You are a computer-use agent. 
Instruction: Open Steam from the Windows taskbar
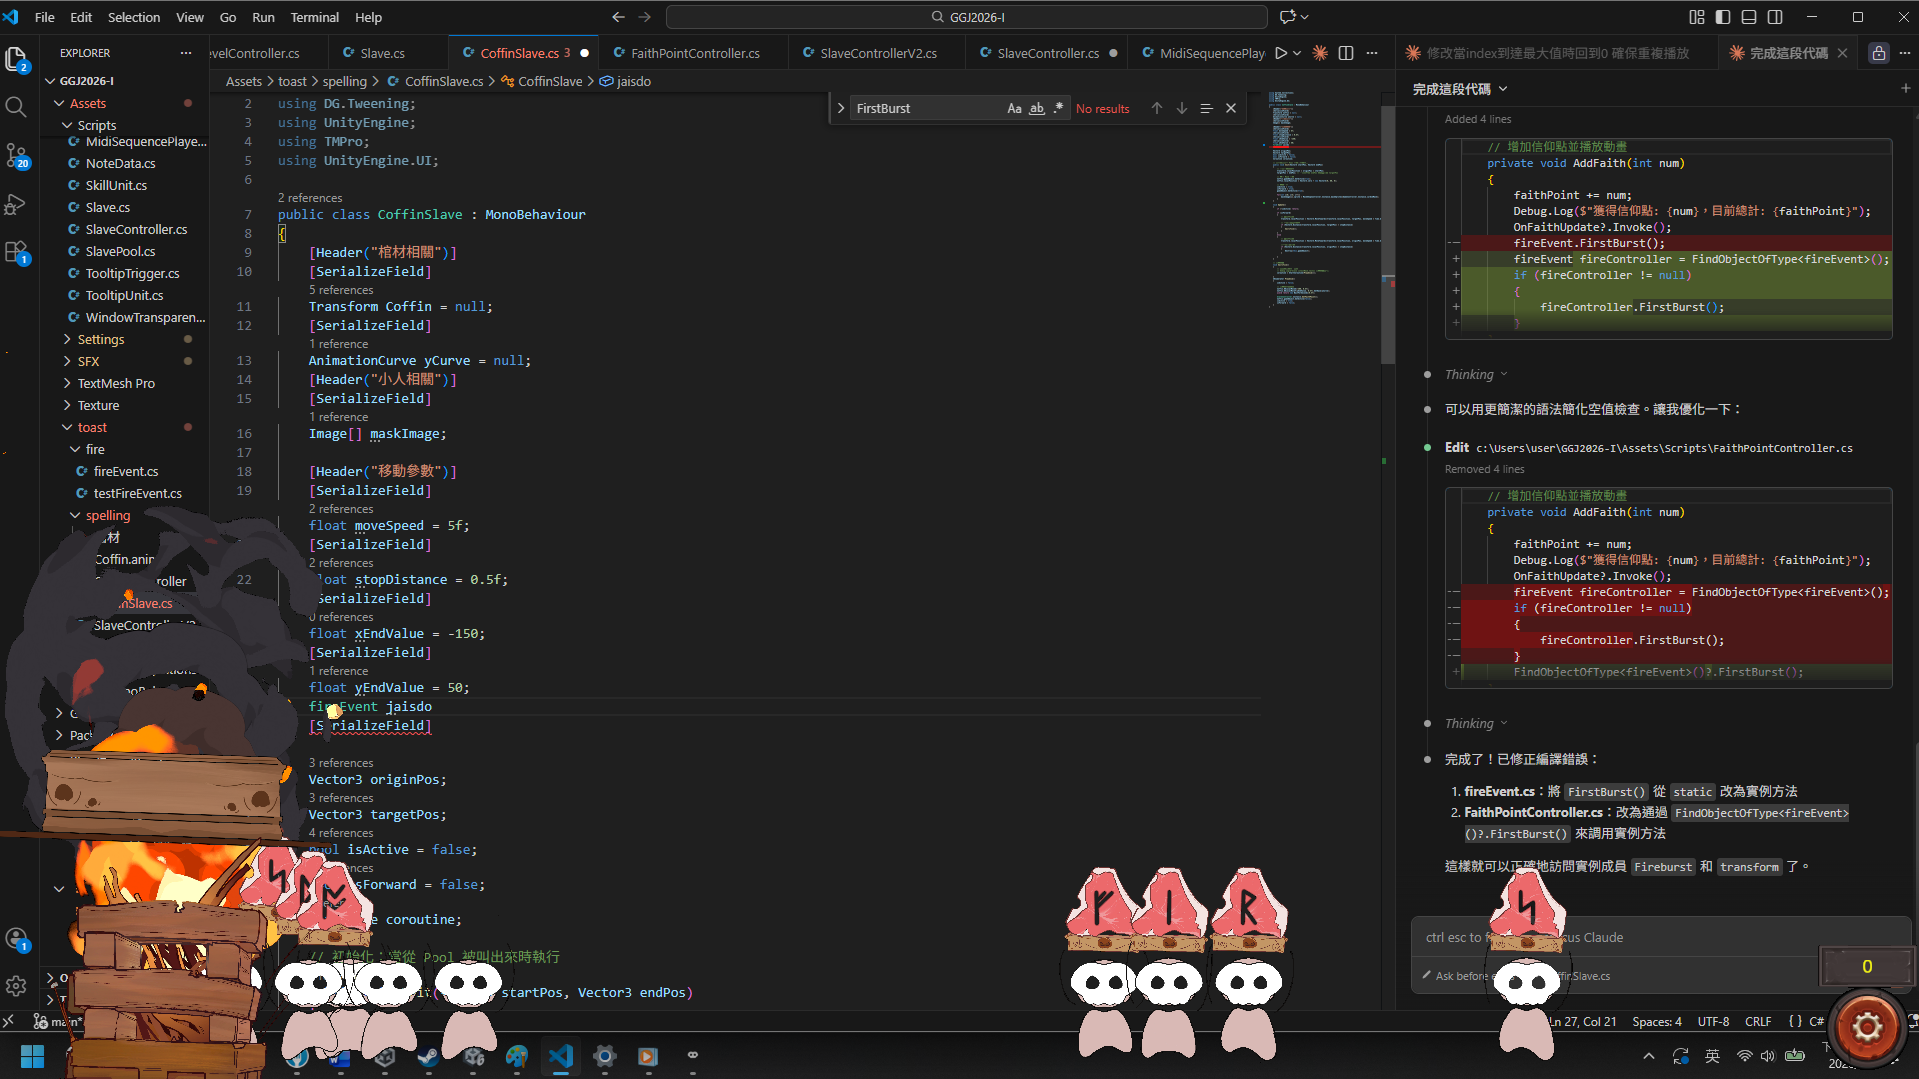coord(429,1056)
